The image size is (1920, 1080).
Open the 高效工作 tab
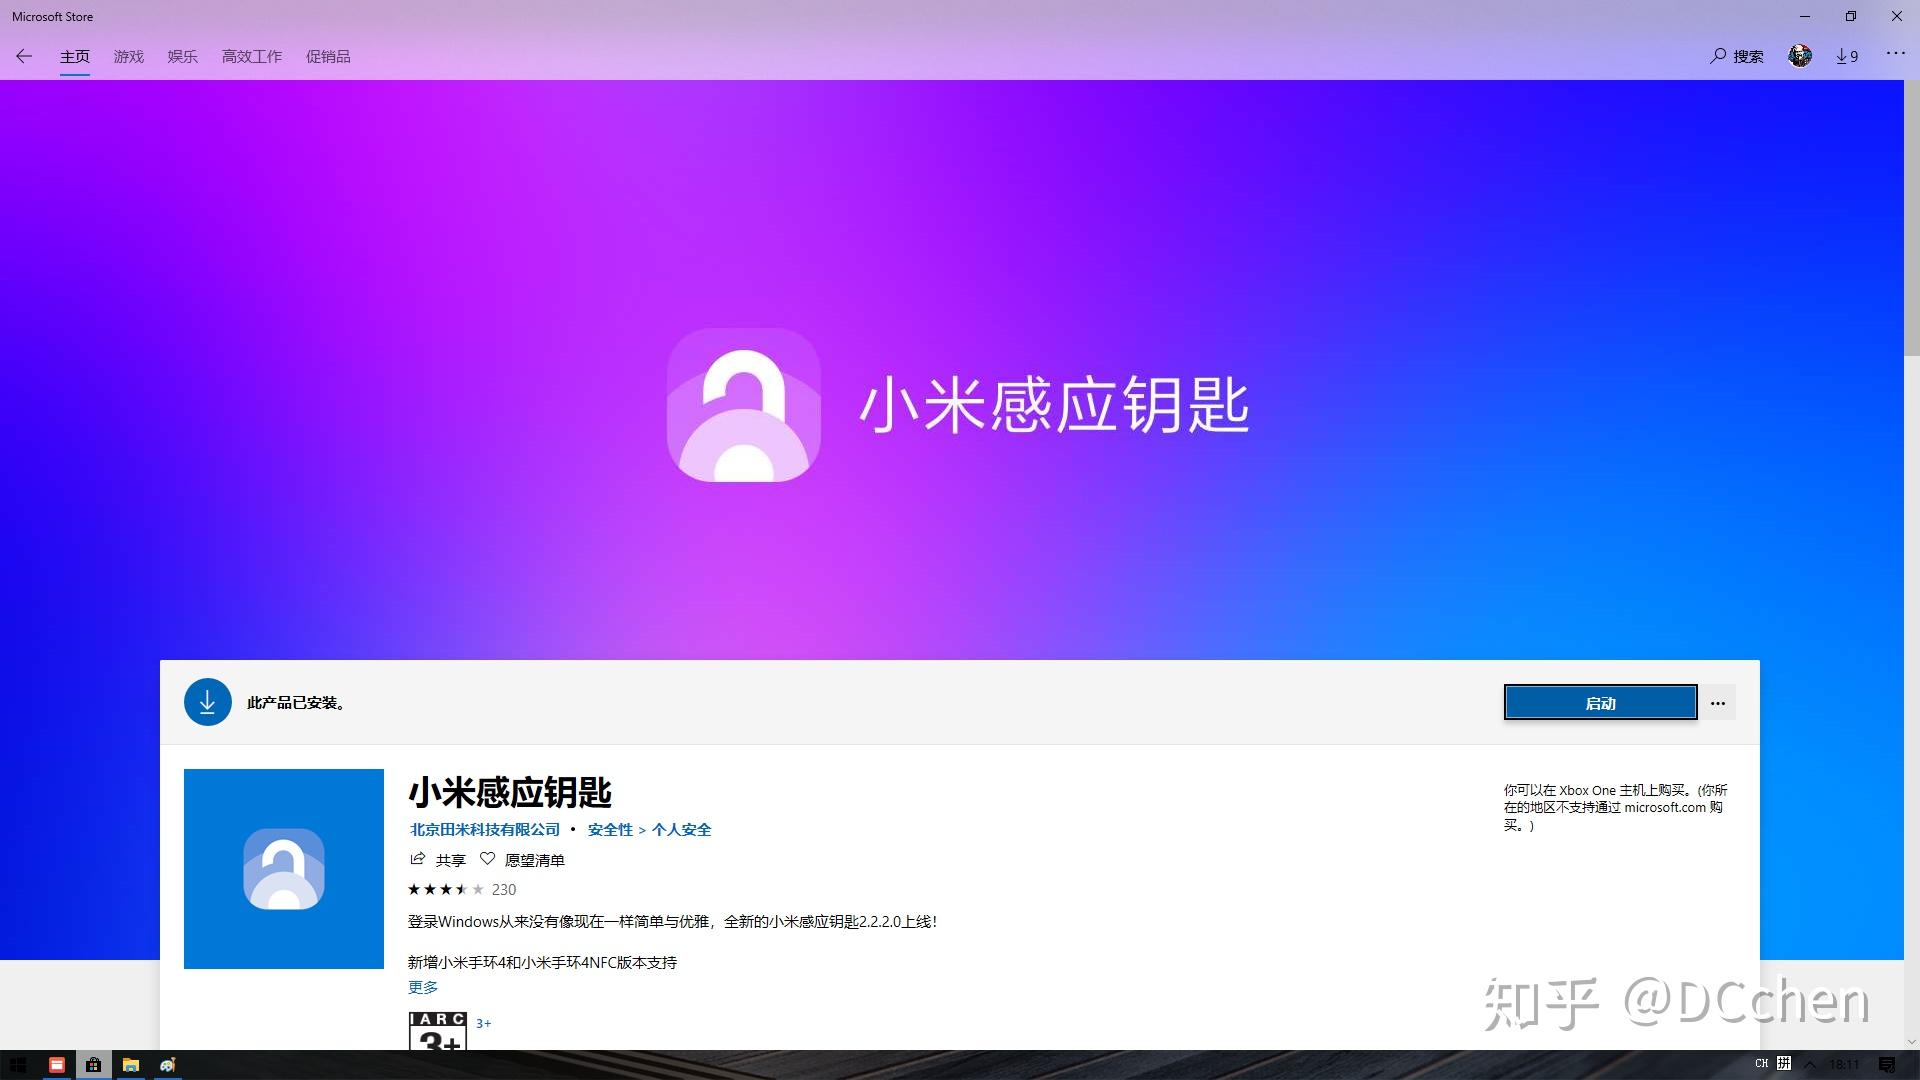(252, 57)
